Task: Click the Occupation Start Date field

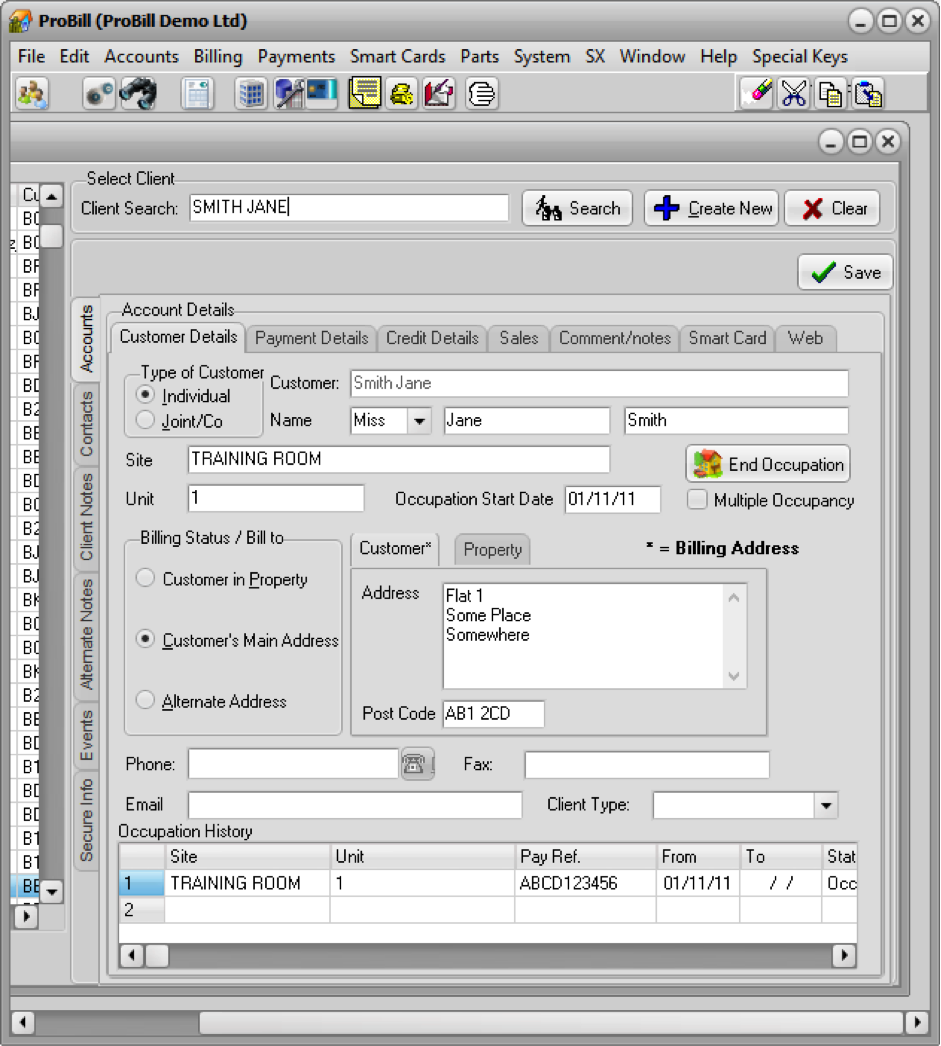Action: click(x=613, y=499)
